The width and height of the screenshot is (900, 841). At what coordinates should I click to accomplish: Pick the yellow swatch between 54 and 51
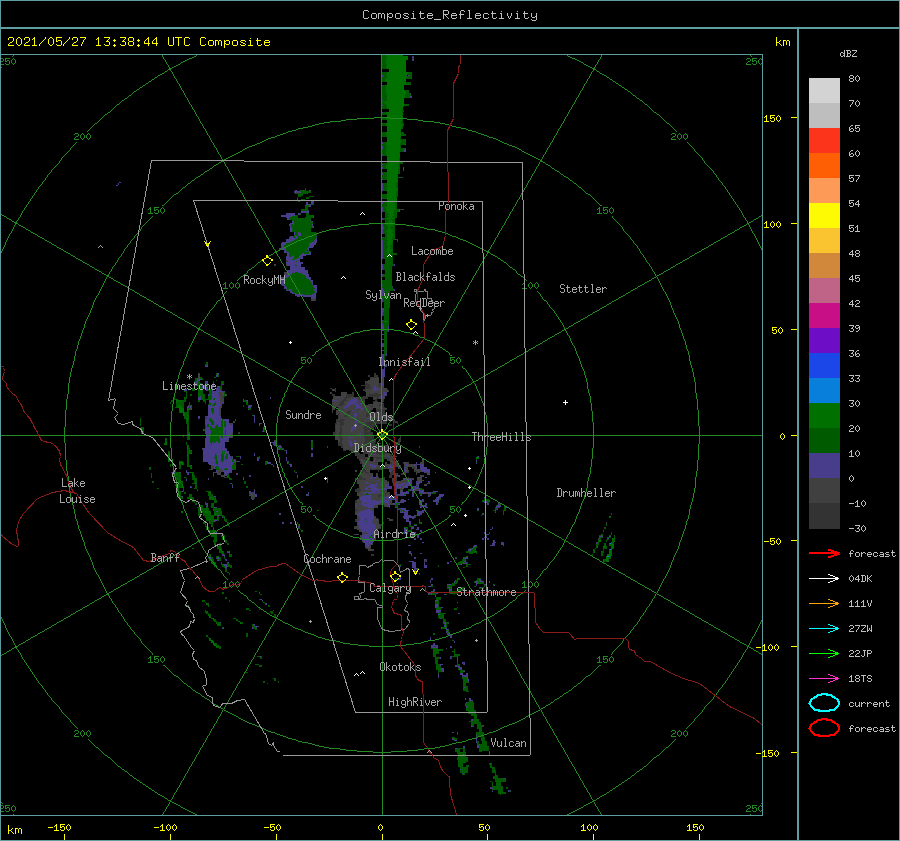[824, 216]
